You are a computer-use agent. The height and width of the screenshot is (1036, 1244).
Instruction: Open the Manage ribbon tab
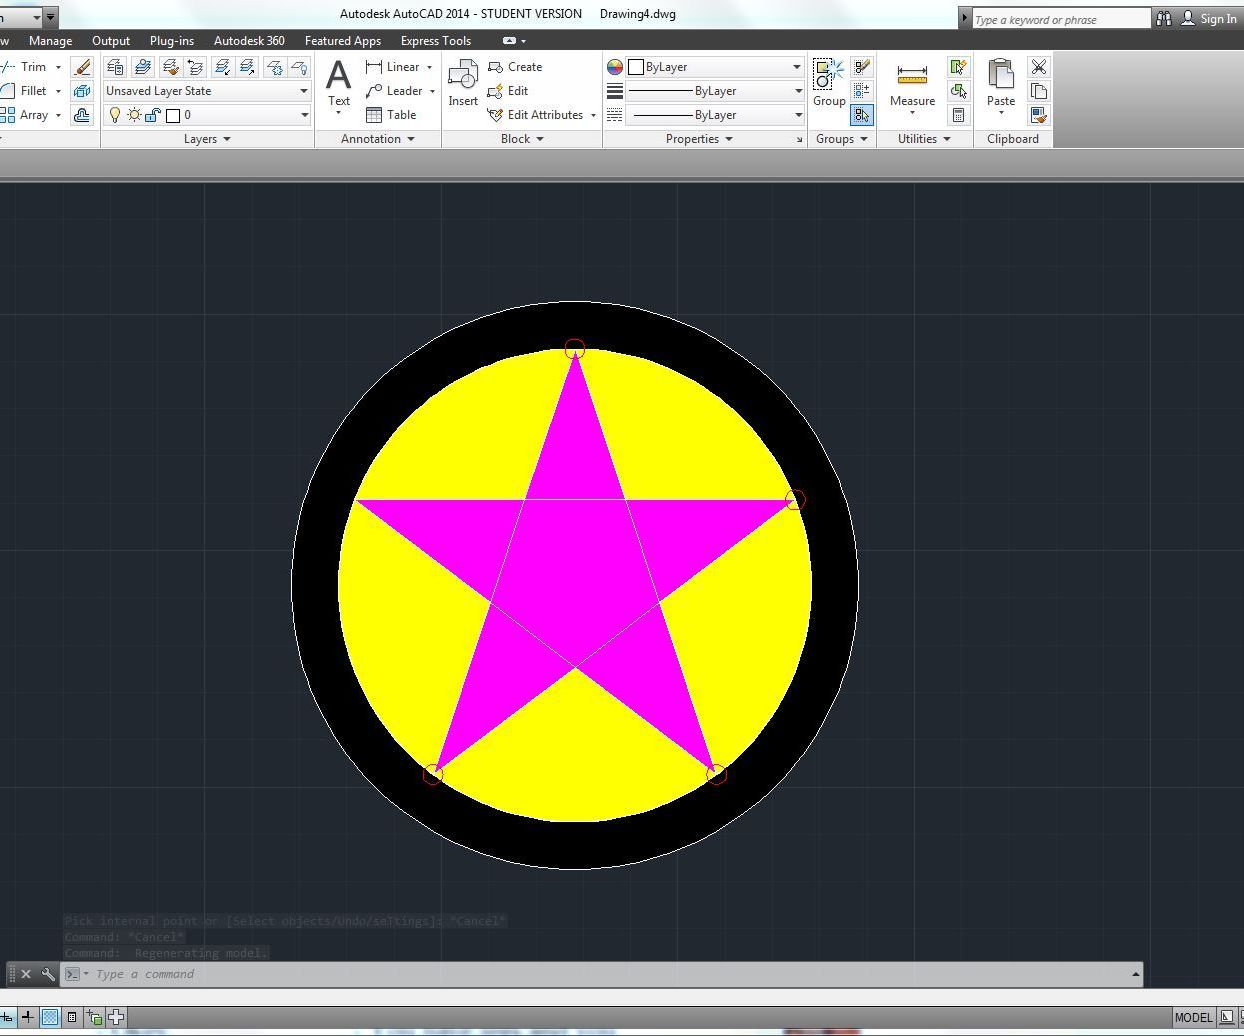tap(50, 41)
